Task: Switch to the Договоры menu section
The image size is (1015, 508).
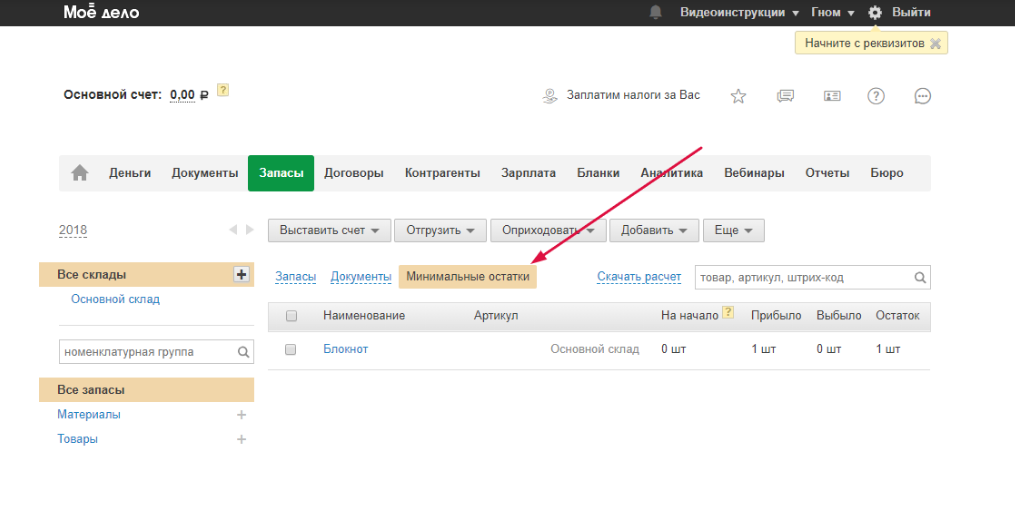Action: coord(354,173)
